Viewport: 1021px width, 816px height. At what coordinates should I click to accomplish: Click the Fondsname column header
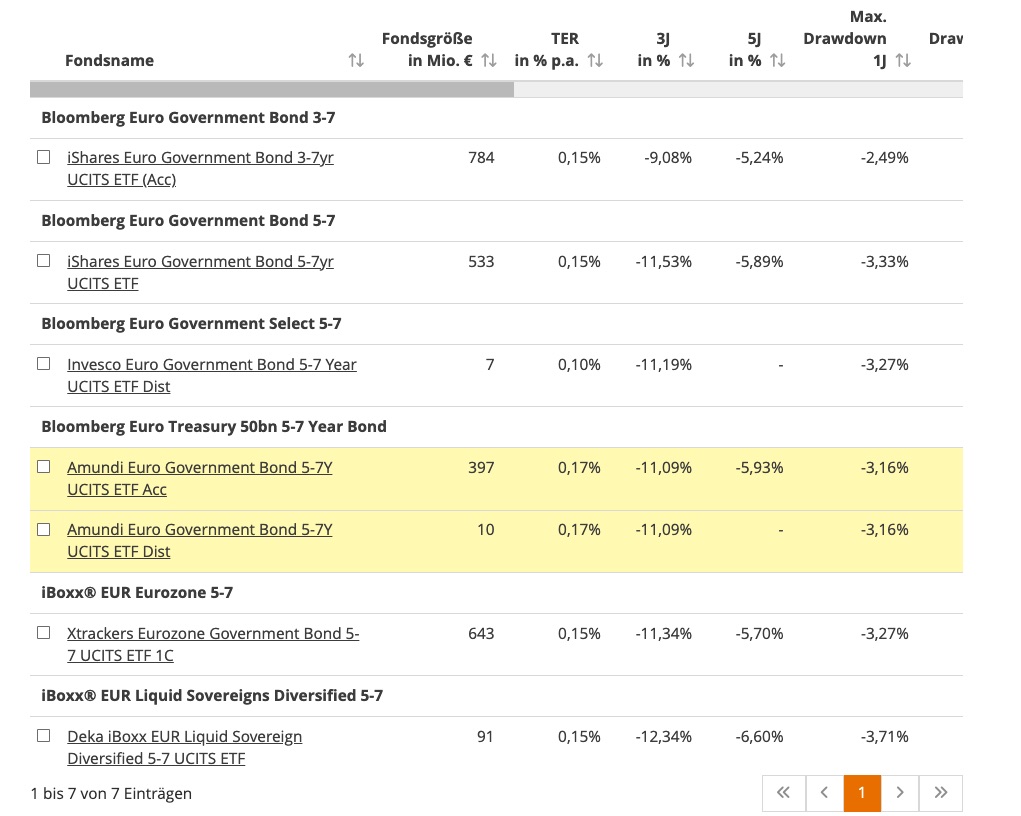(x=110, y=61)
